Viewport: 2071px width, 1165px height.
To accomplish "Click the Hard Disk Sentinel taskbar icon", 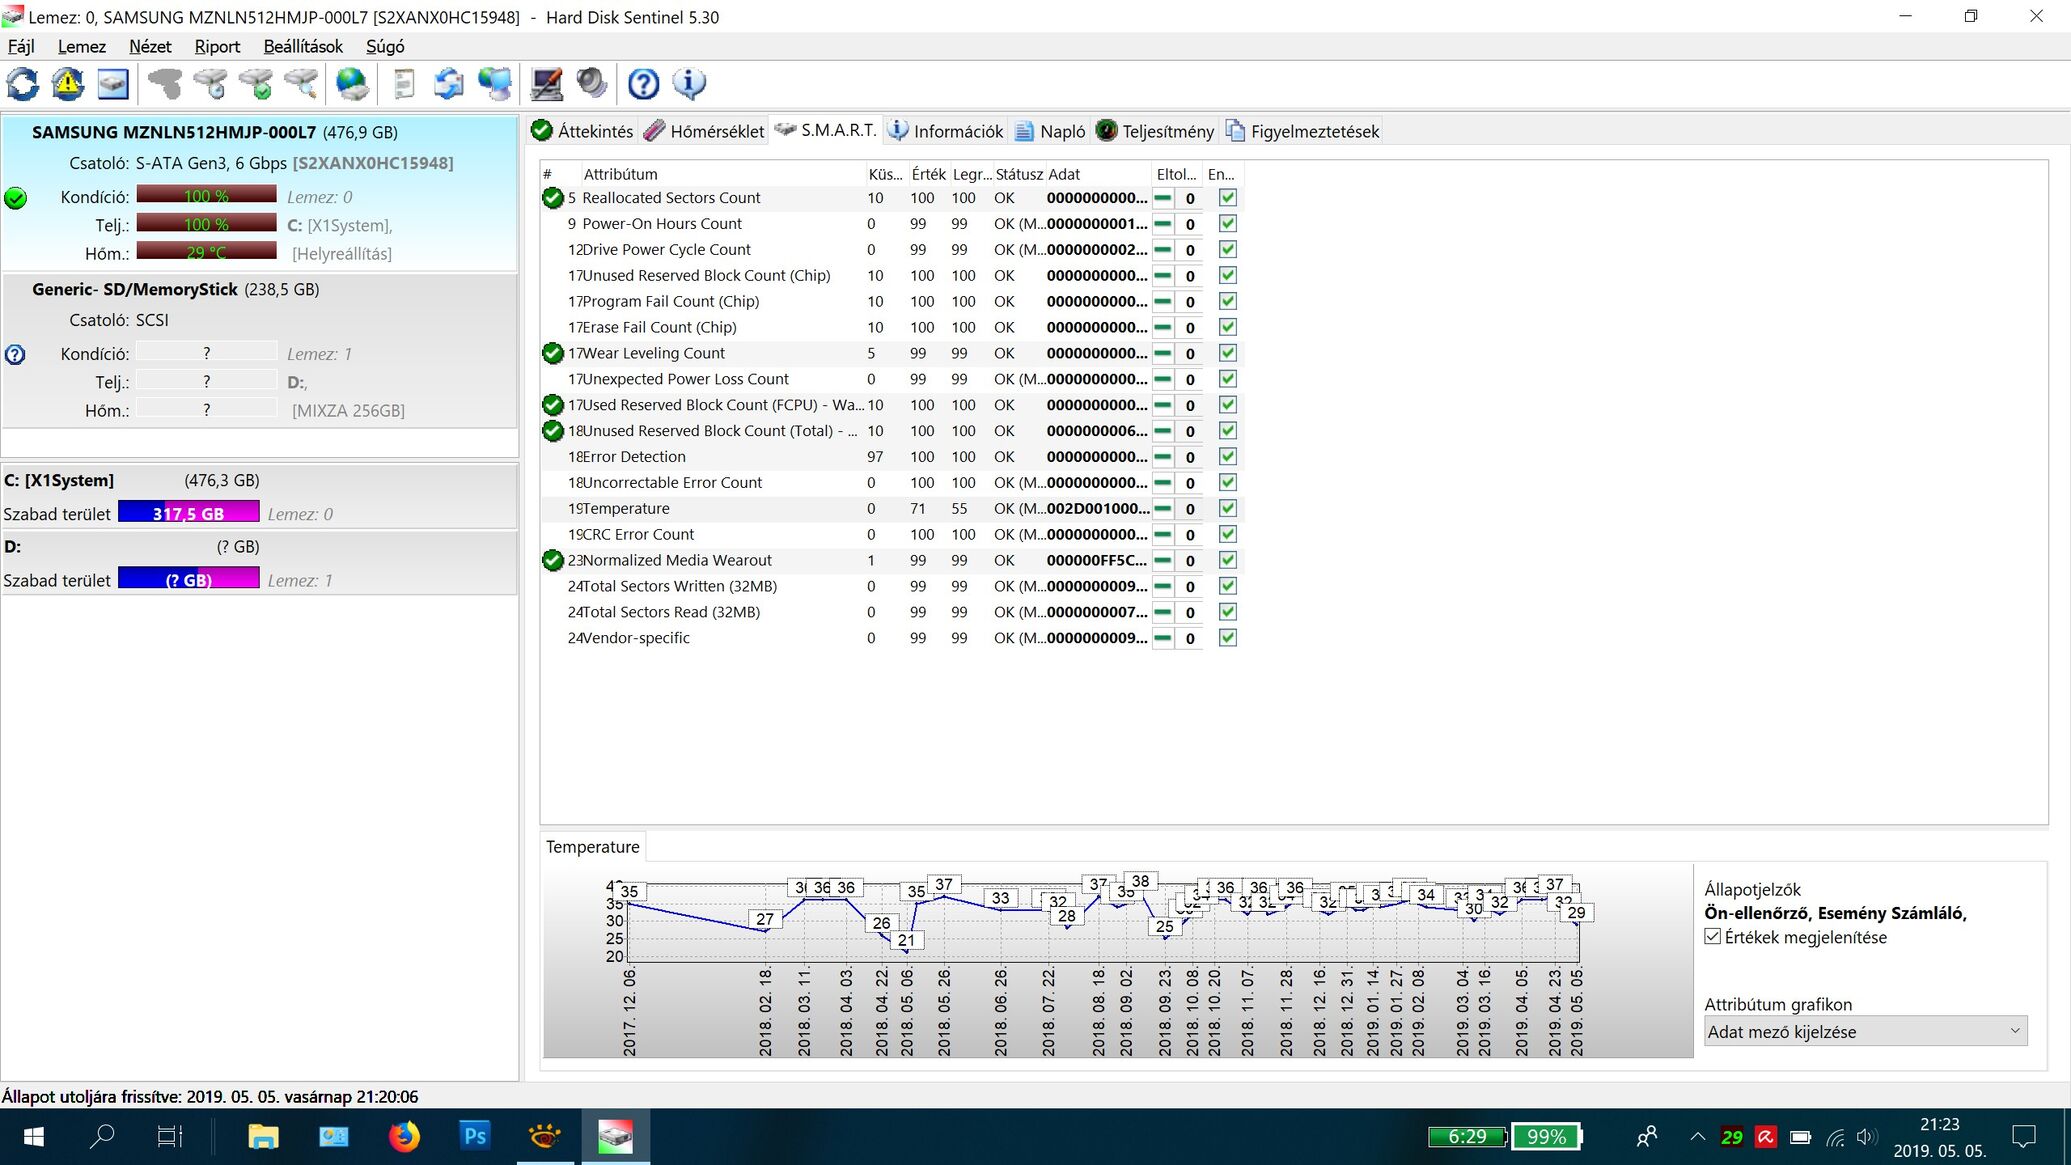I will pyautogui.click(x=616, y=1137).
